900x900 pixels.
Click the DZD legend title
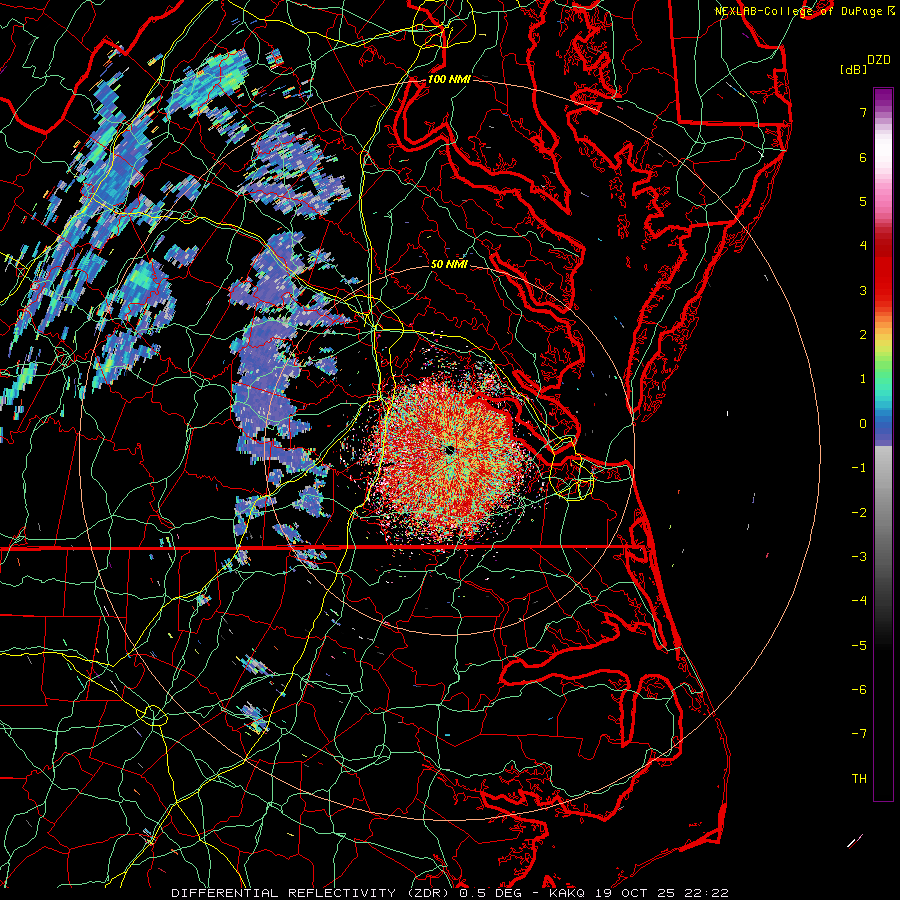tap(878, 60)
